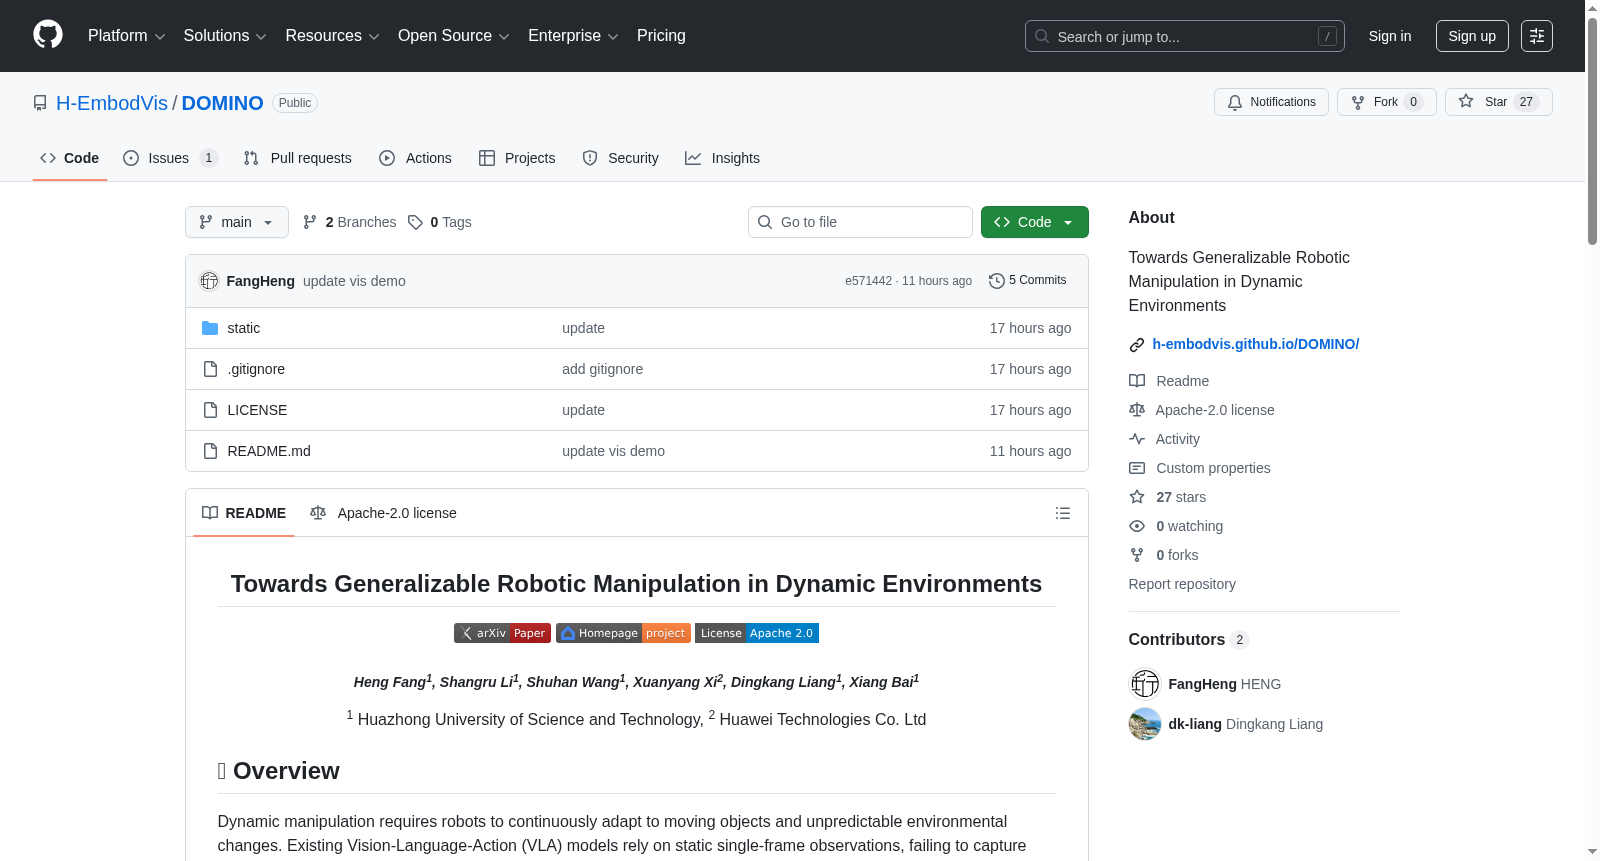Viewport: 1600px width, 861px height.
Task: Click the tag icon next to Tags
Action: point(416,222)
